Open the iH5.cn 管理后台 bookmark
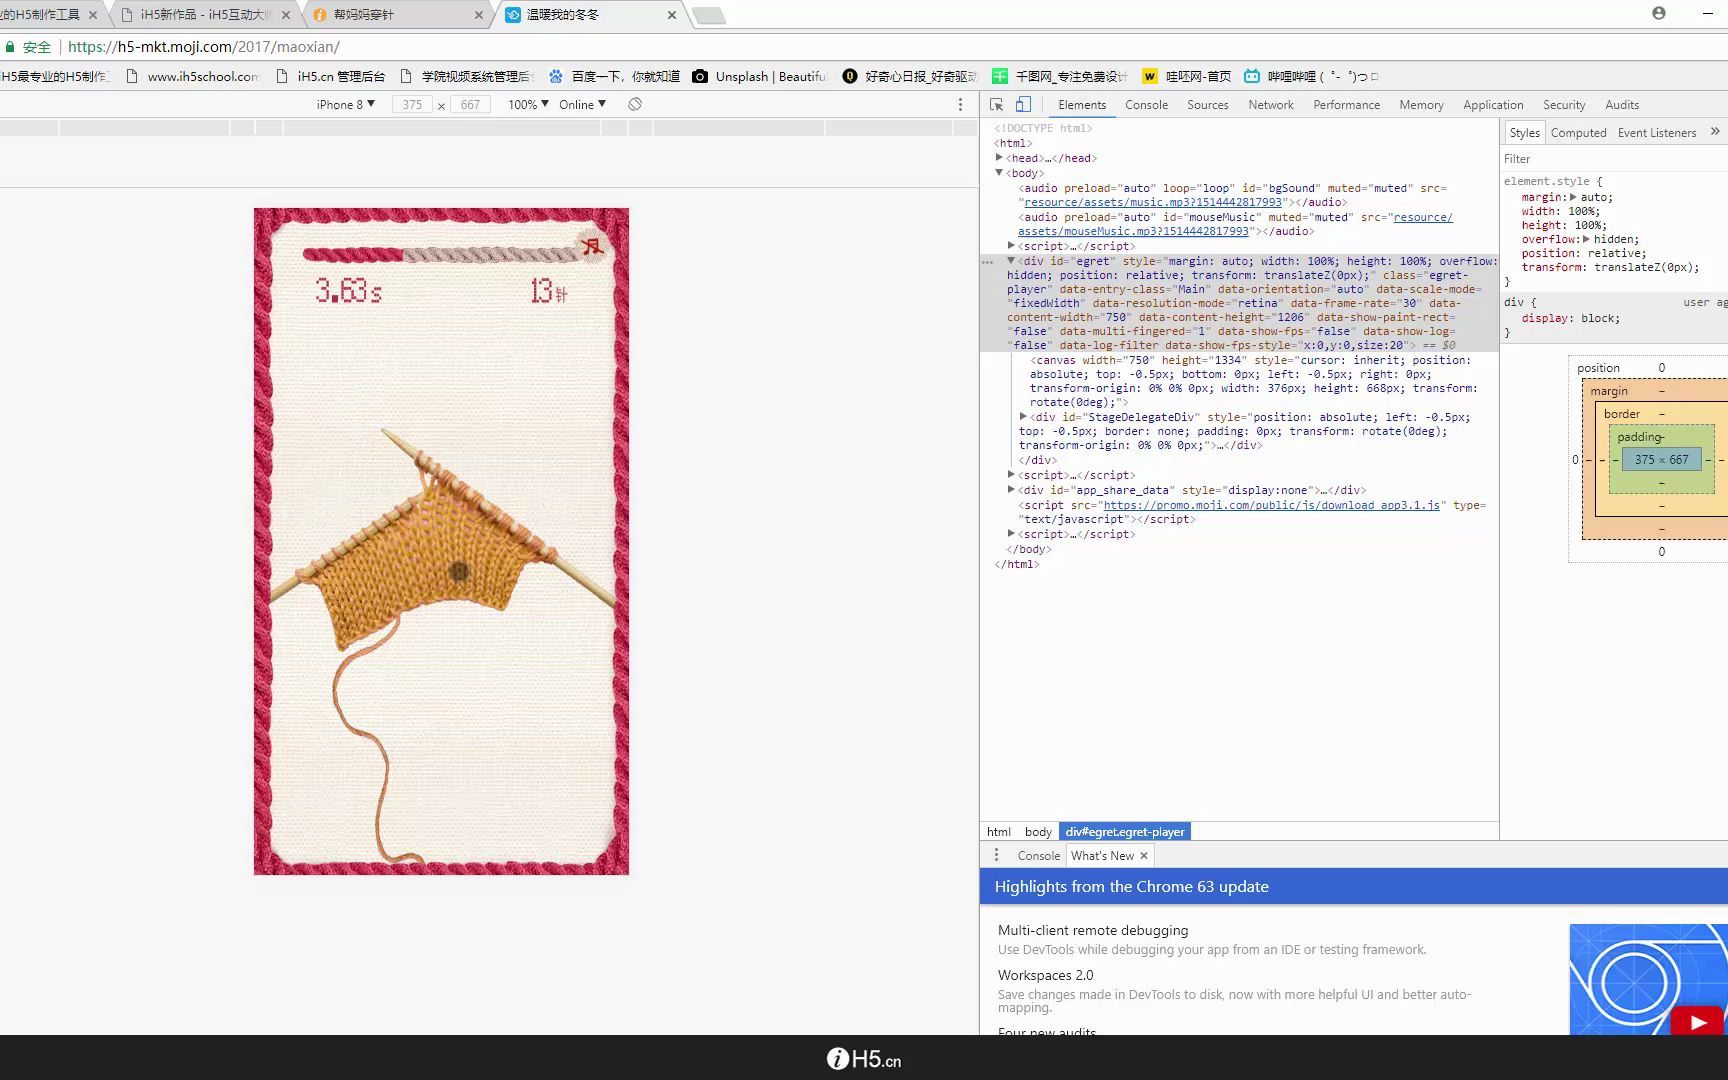The width and height of the screenshot is (1728, 1080). 330,76
